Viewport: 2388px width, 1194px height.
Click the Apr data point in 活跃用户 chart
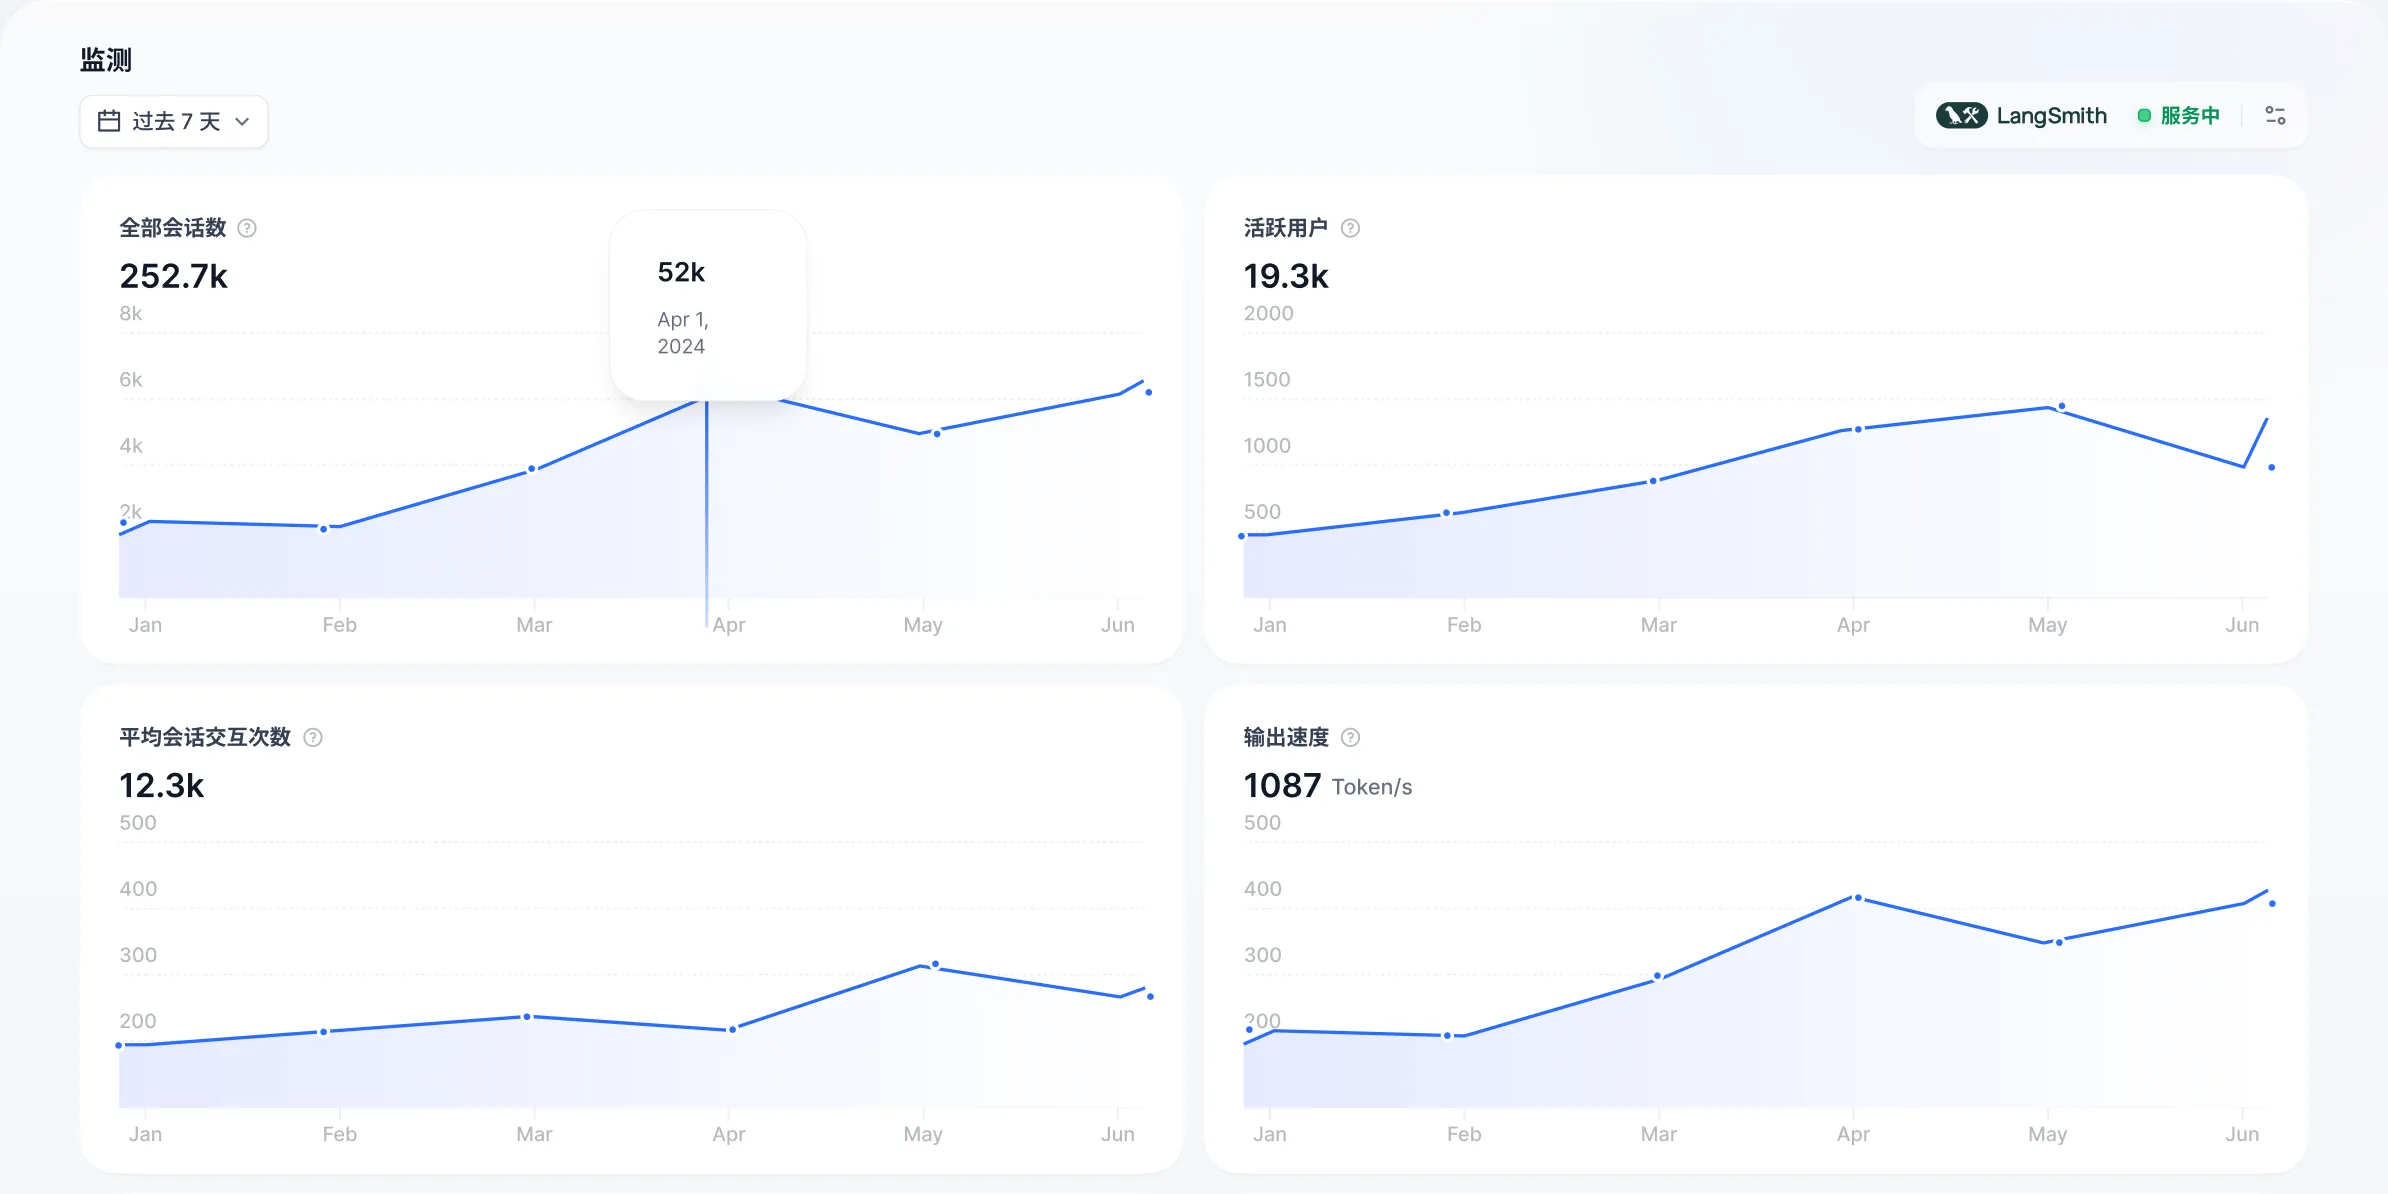tap(1859, 430)
